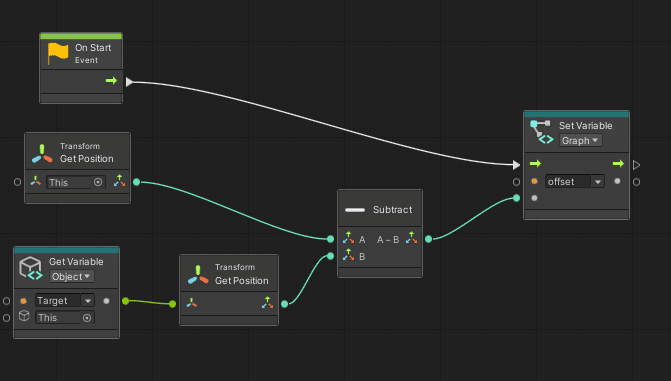This screenshot has width=671, height=381.
Task: Click the Set Variable node title
Action: coord(585,126)
